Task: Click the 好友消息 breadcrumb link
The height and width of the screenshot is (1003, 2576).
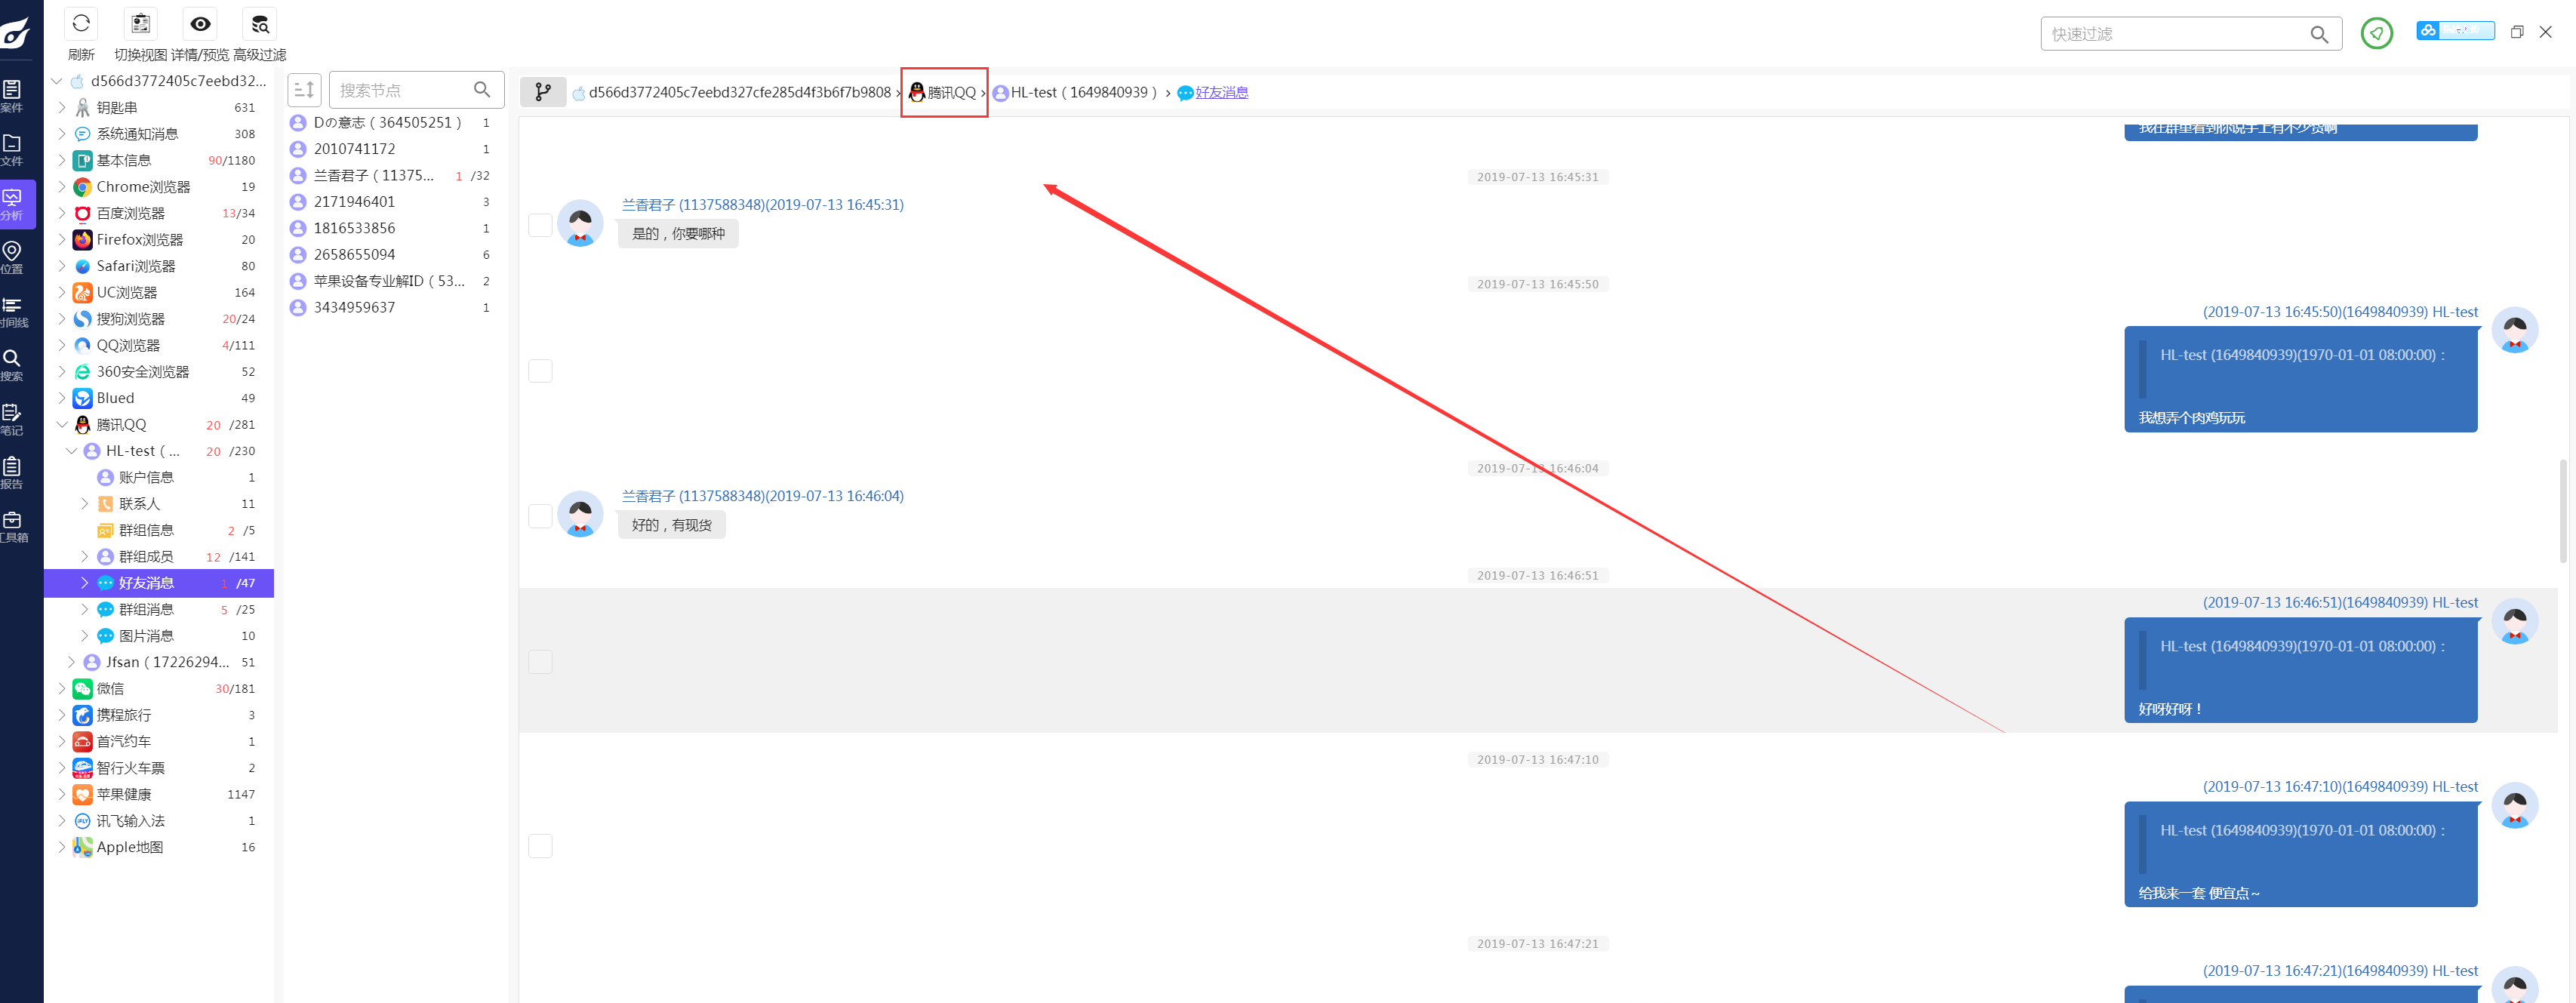Action: (1221, 92)
